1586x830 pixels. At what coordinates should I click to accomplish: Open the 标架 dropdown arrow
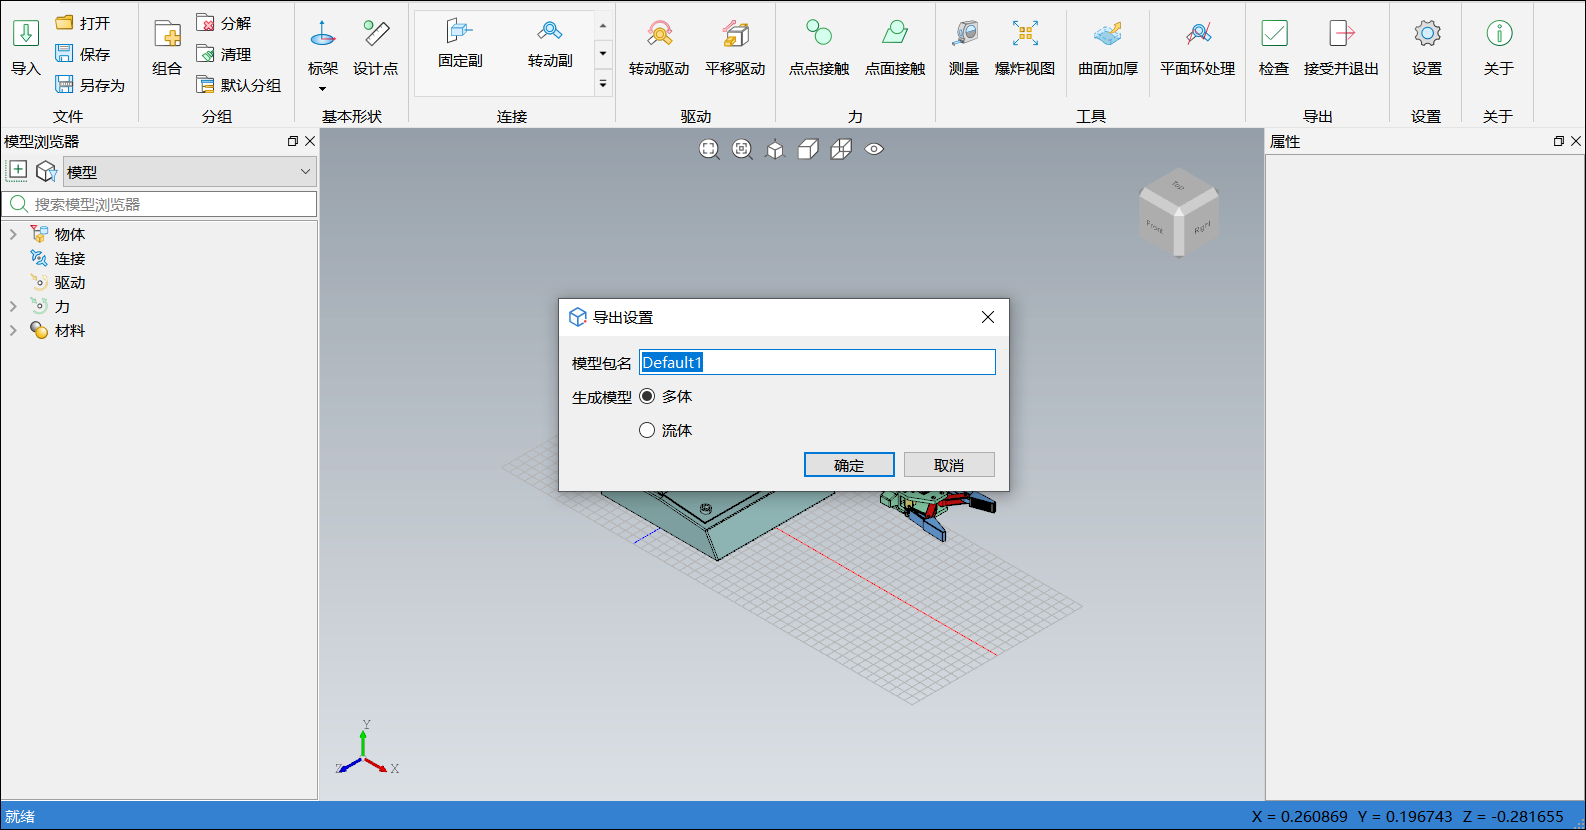click(322, 89)
